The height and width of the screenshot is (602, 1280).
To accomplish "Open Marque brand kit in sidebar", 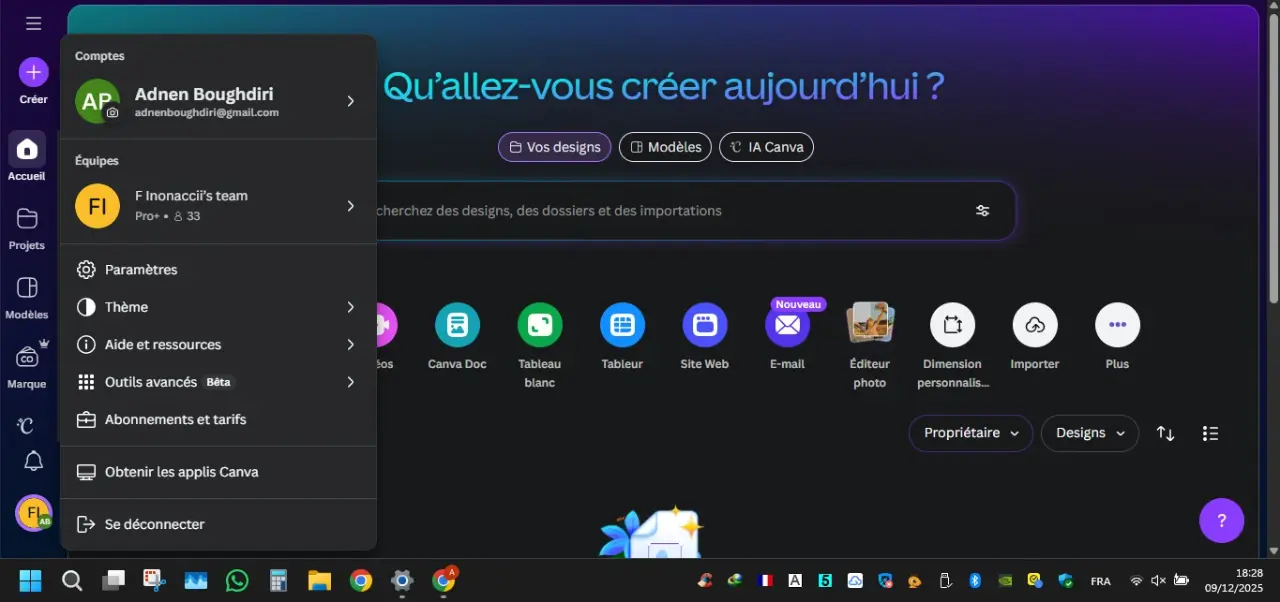I will pos(27,365).
